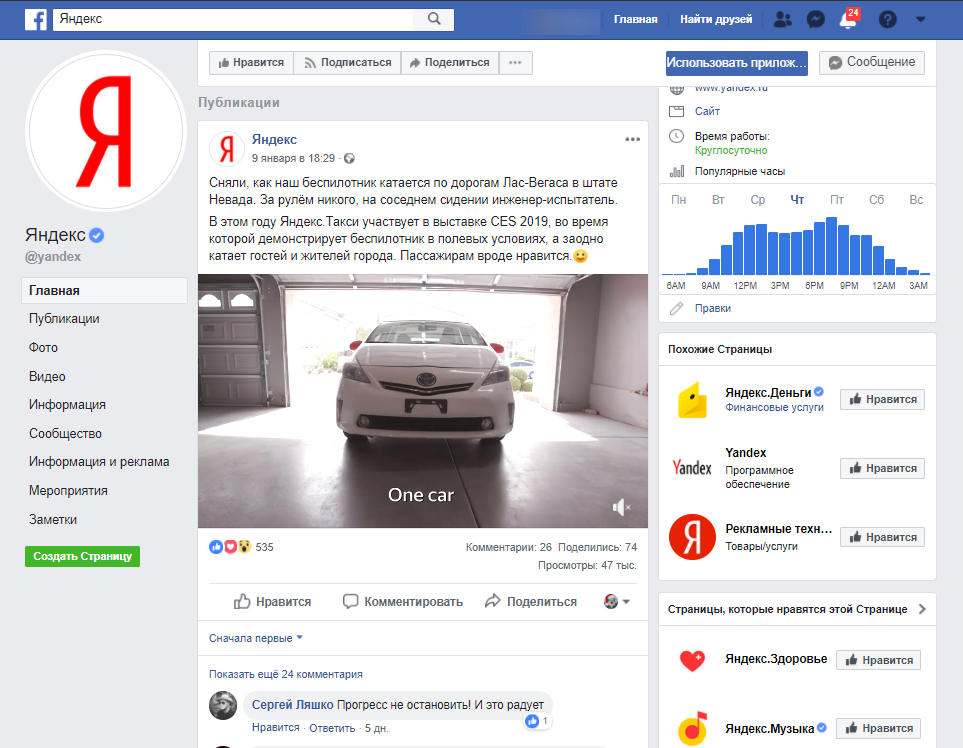
Task: Click the search magnifier icon
Action: [x=434, y=19]
